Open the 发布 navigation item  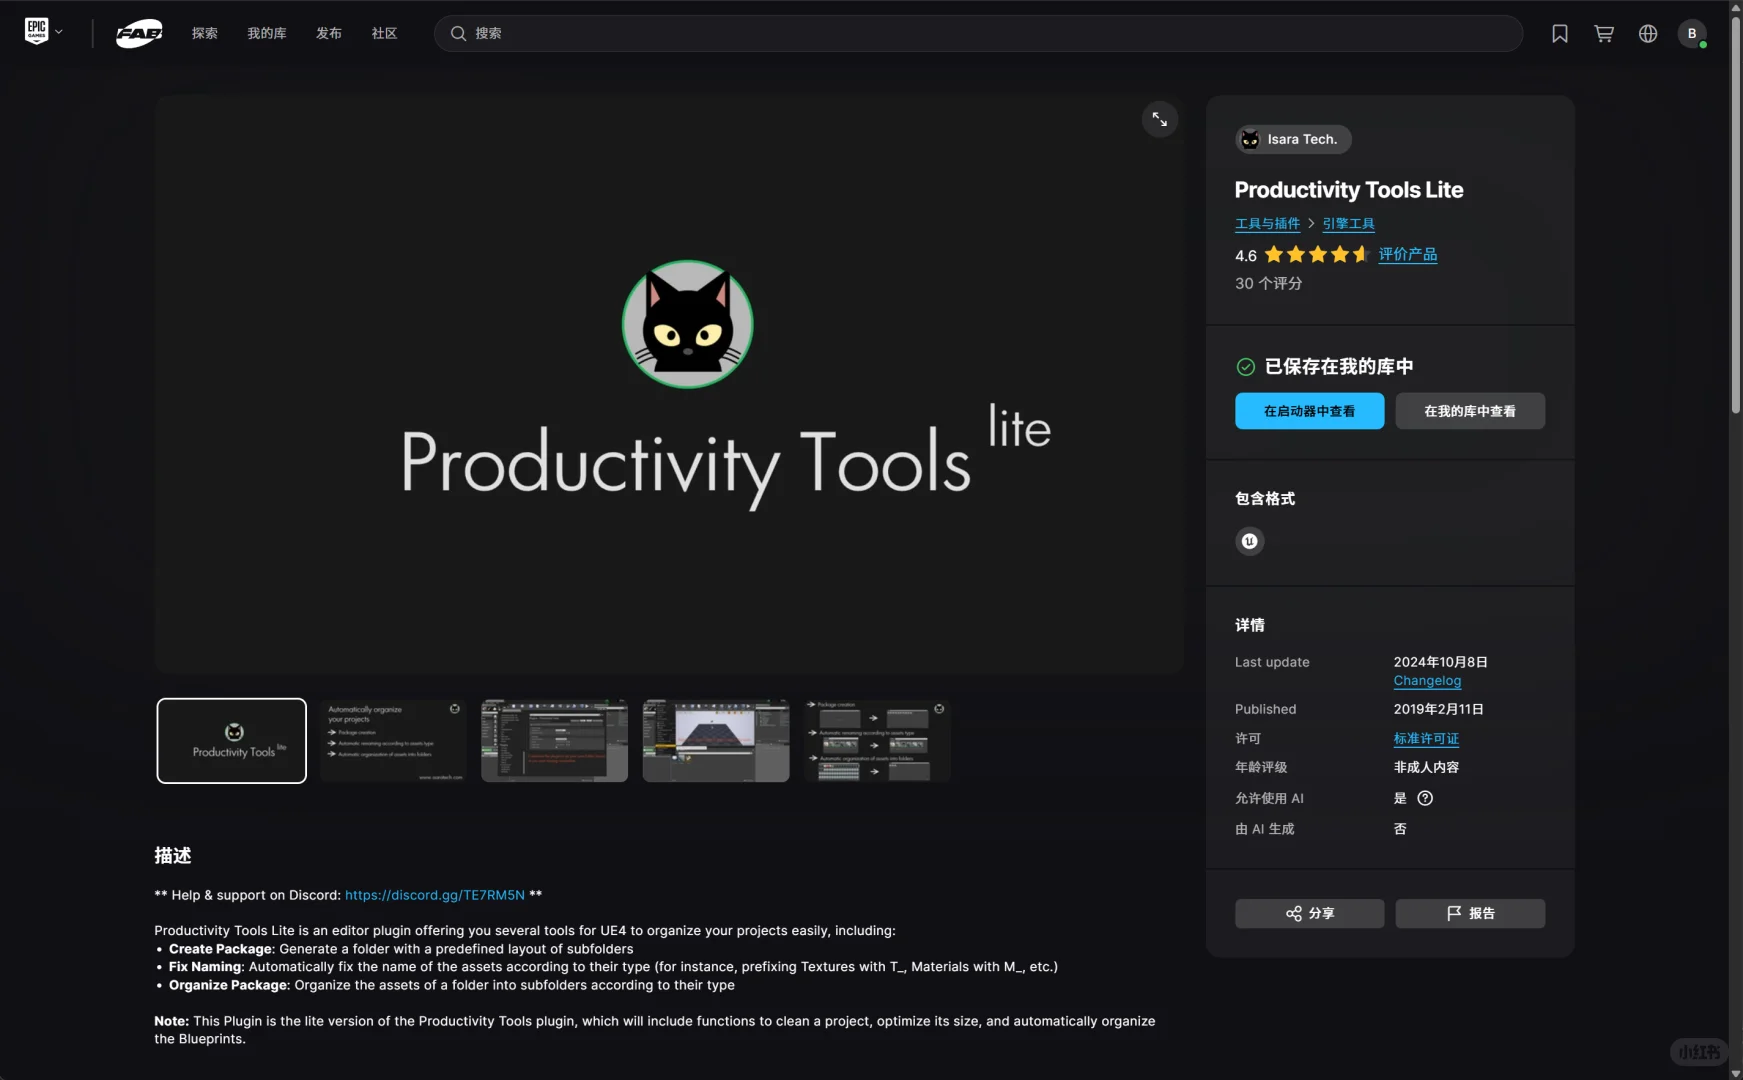tap(329, 33)
